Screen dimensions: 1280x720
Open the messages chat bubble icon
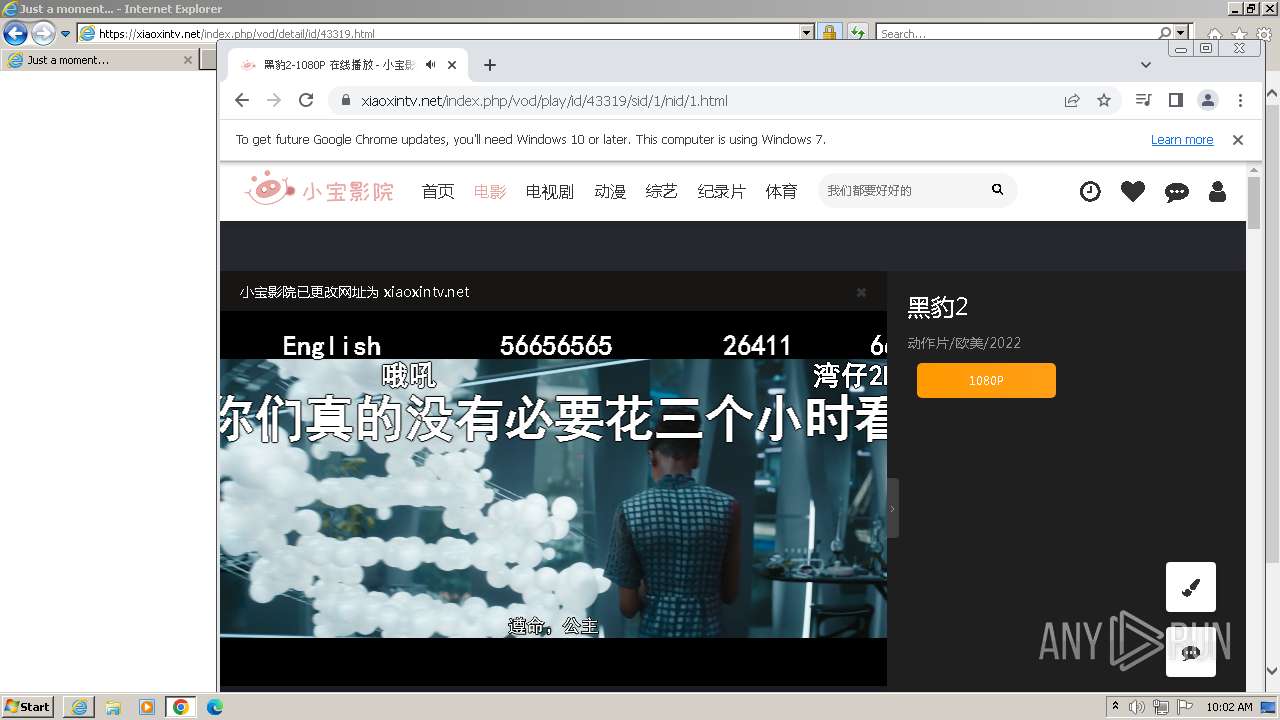(x=1177, y=192)
